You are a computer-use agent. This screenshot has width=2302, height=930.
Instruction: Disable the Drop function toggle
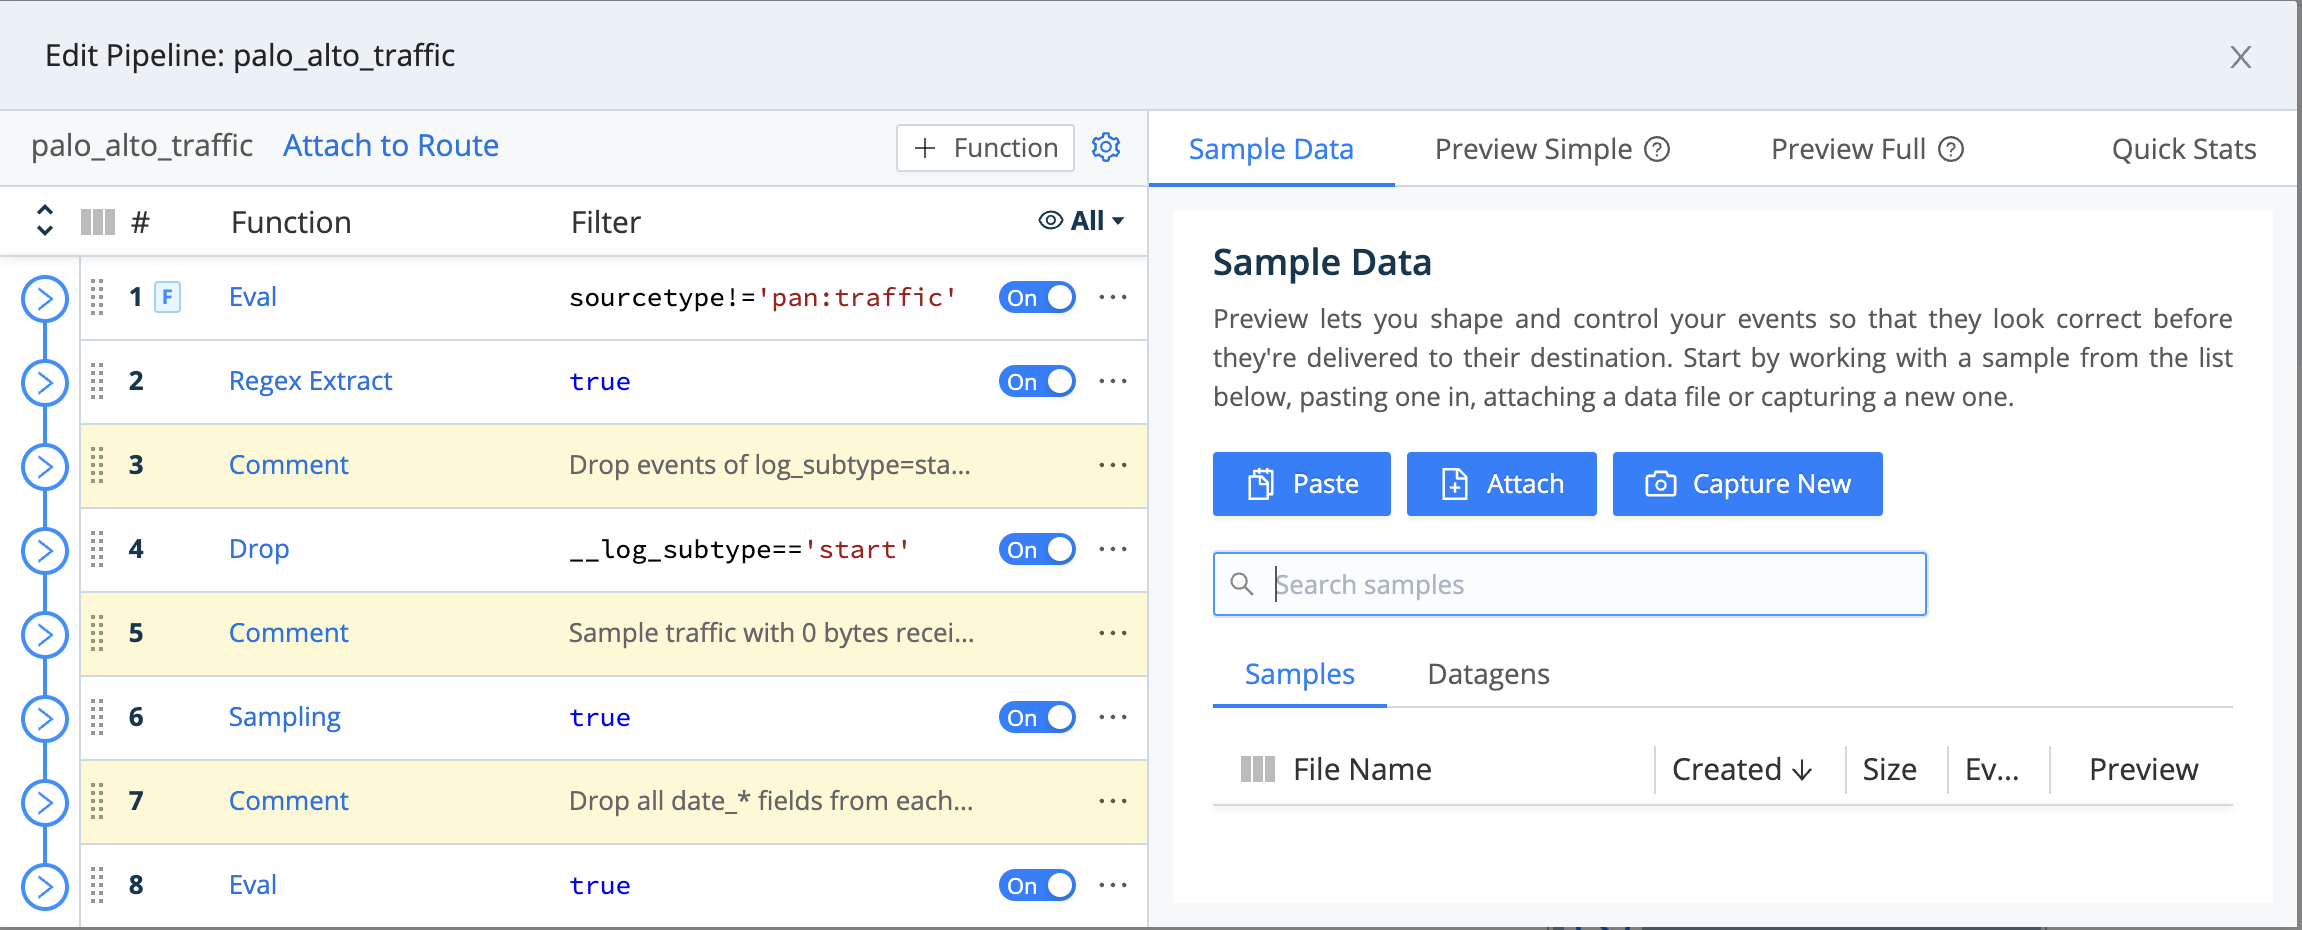1037,549
